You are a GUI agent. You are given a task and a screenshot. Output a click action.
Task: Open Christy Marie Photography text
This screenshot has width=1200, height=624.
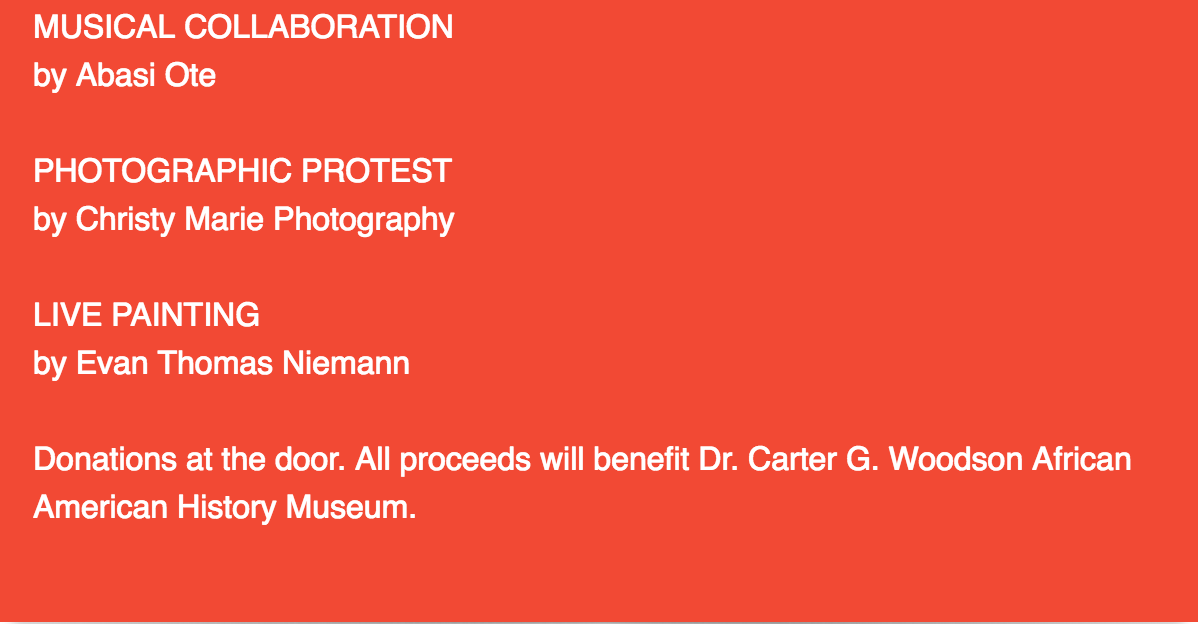[x=265, y=220]
